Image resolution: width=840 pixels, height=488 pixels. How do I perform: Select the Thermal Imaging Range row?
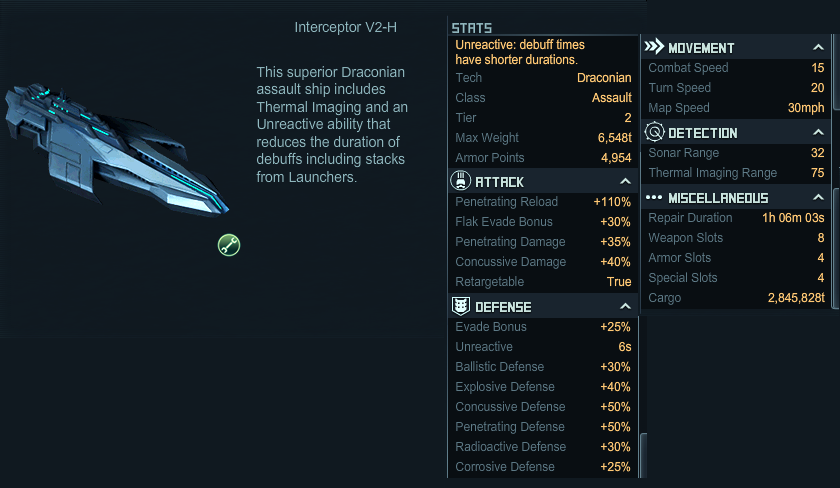coord(736,173)
